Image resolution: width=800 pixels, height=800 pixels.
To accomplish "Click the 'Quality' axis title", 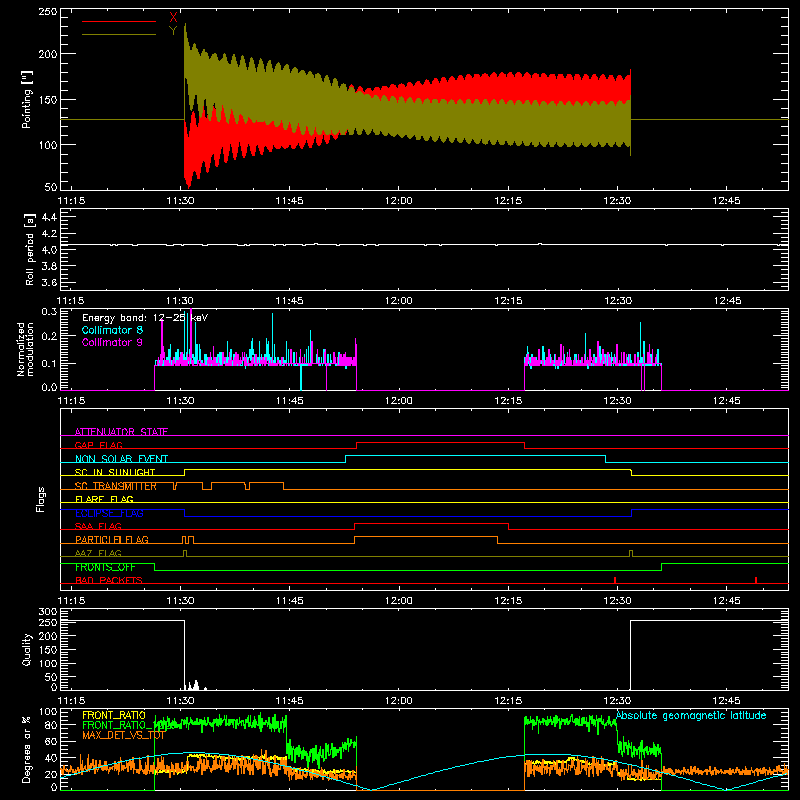I will click(27, 649).
